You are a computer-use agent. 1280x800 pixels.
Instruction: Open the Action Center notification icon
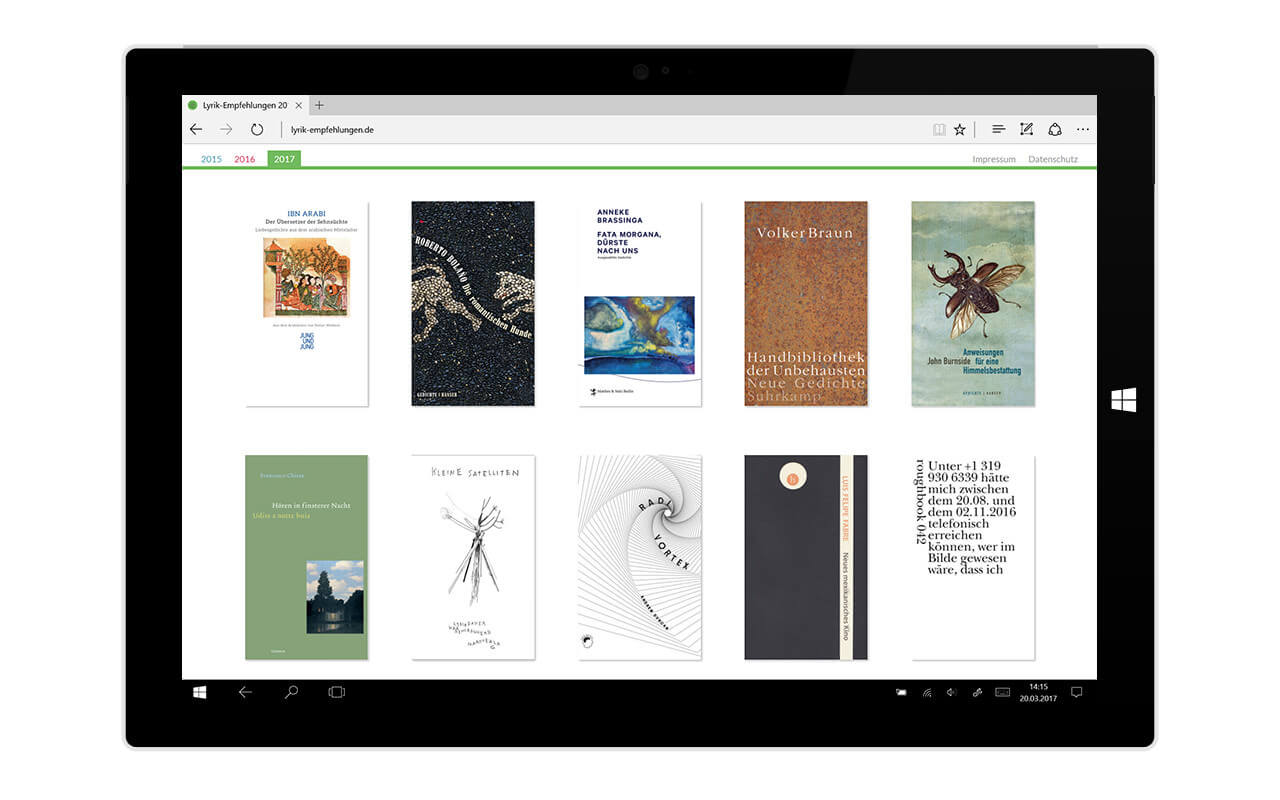1077,692
